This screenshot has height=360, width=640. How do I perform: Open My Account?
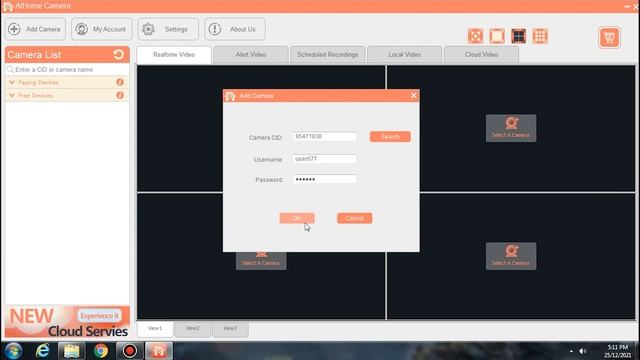pos(102,29)
